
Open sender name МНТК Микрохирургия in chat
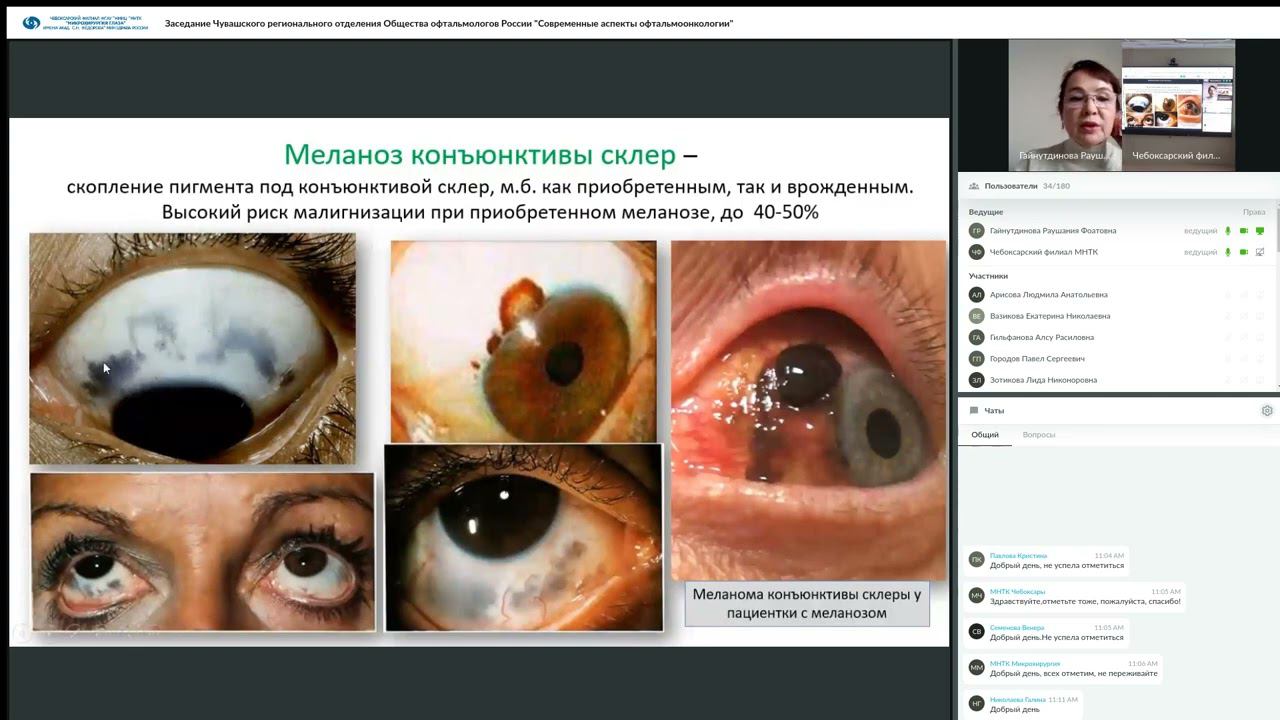point(1025,663)
